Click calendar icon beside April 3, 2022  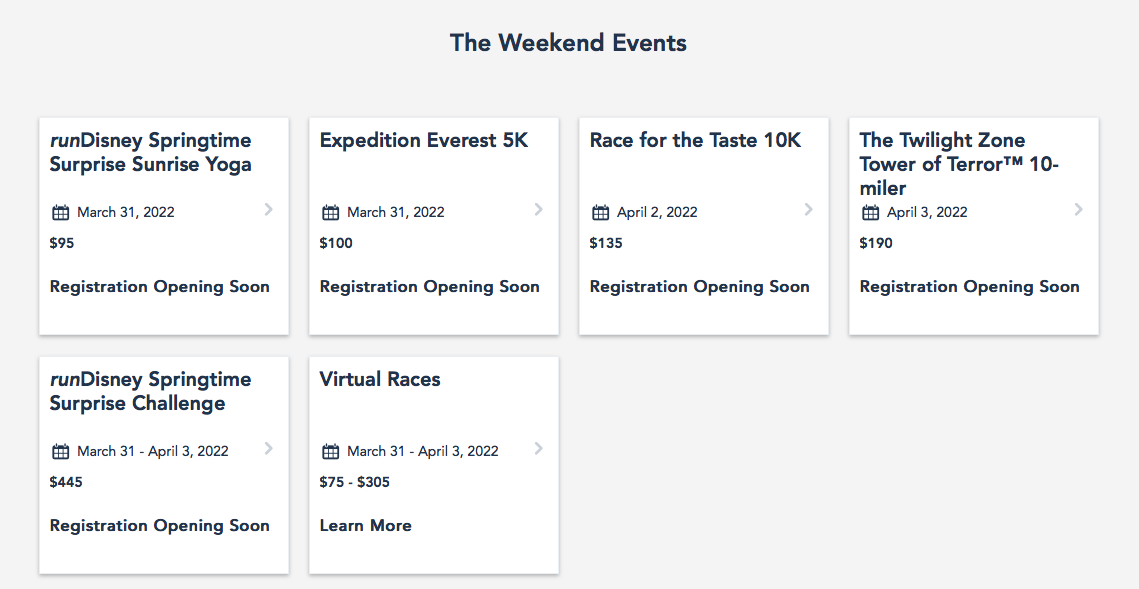point(870,212)
